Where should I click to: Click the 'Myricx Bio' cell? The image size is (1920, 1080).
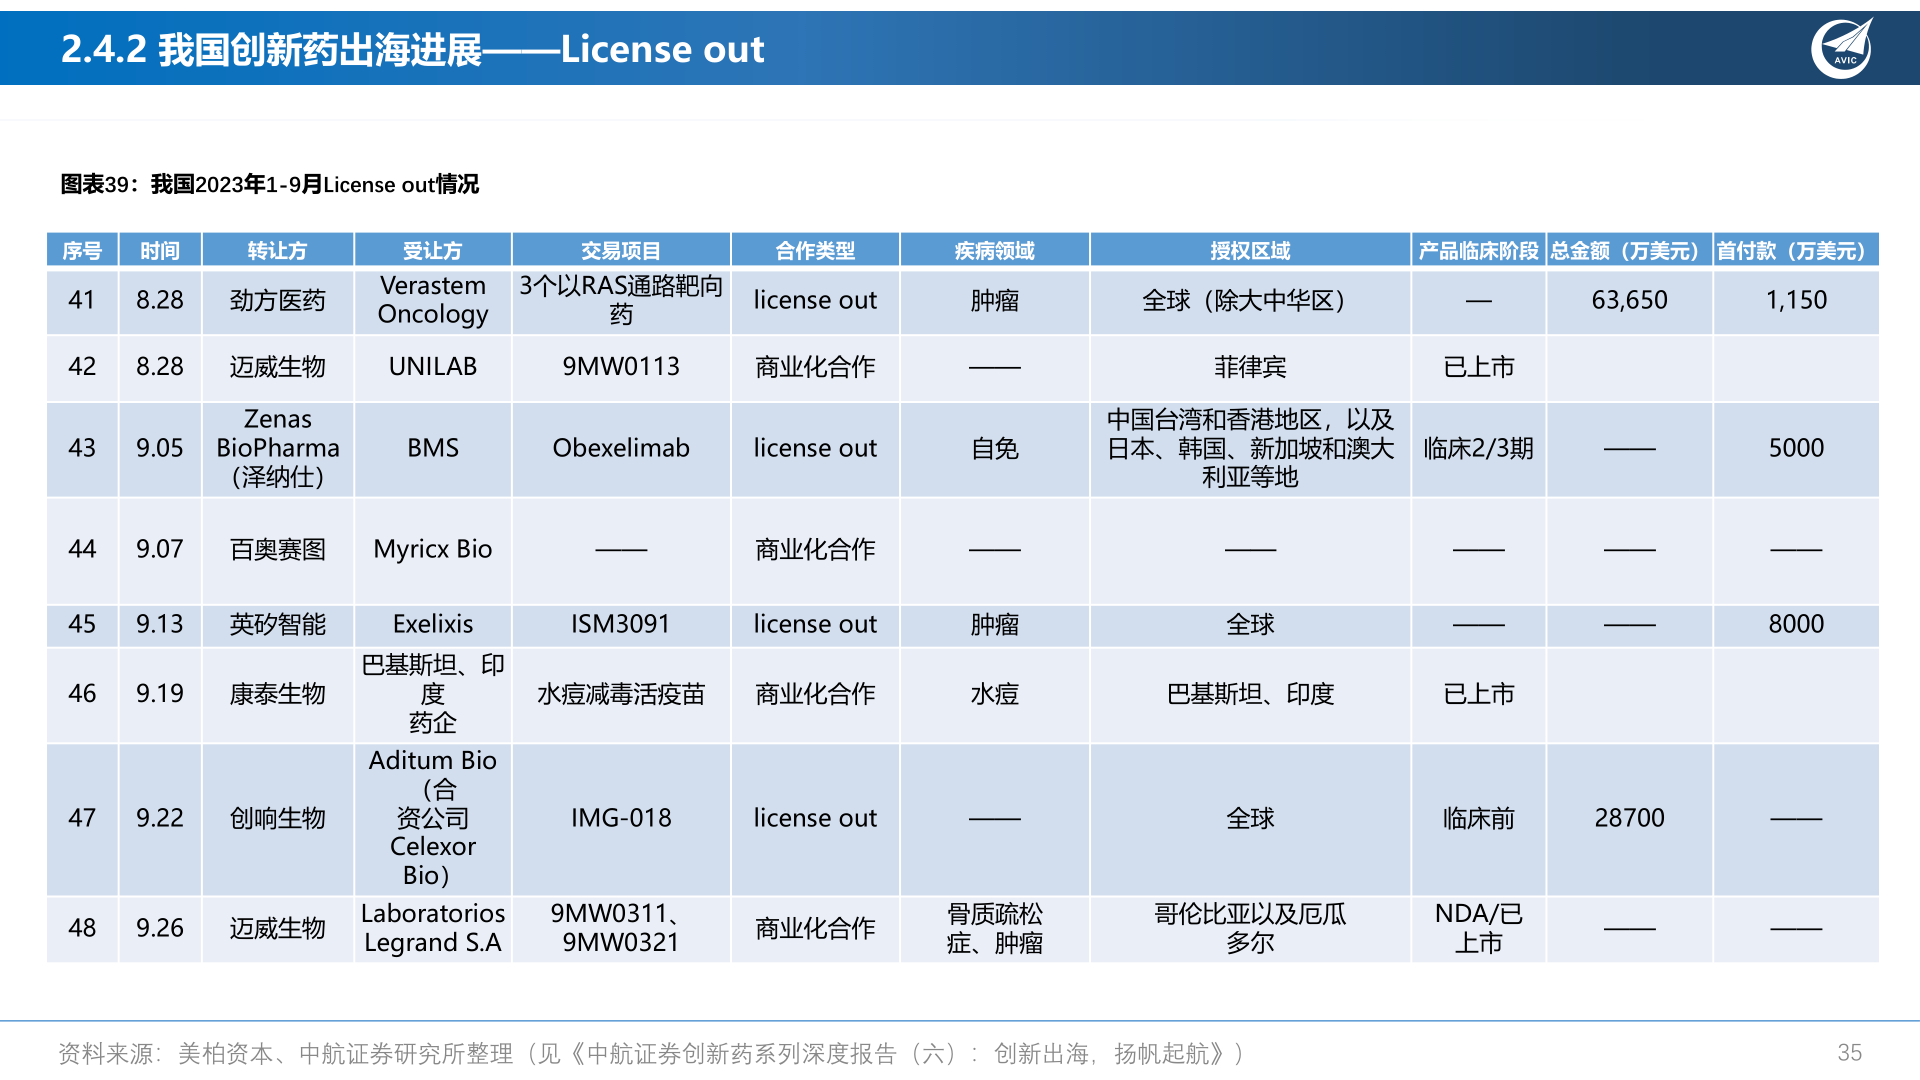point(432,549)
